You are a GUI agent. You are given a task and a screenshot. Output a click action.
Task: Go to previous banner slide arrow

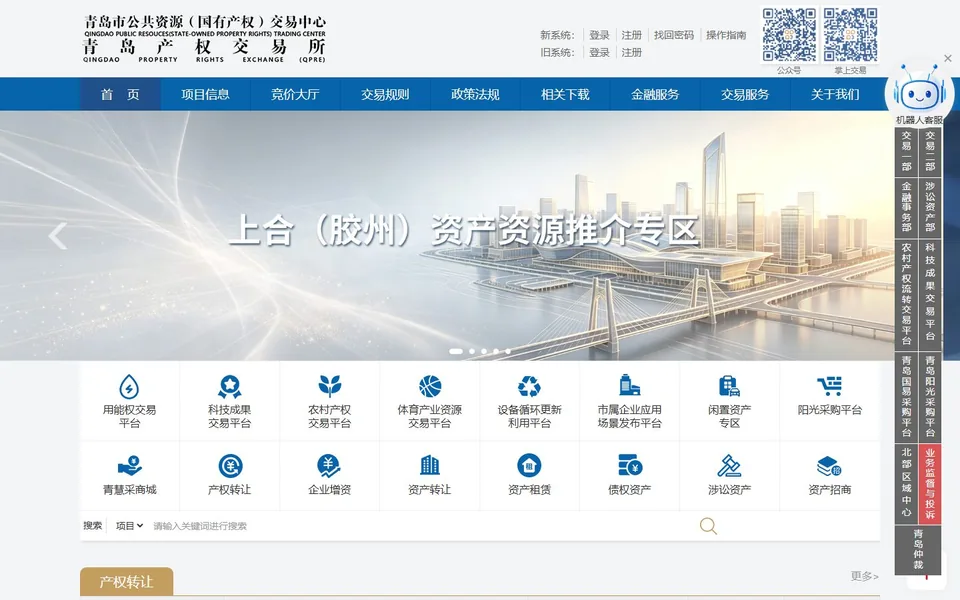pos(58,236)
